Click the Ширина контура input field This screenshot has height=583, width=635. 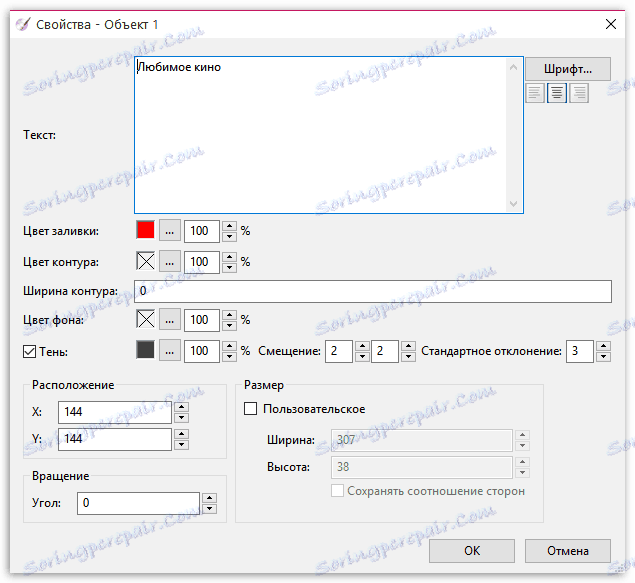coord(373,291)
